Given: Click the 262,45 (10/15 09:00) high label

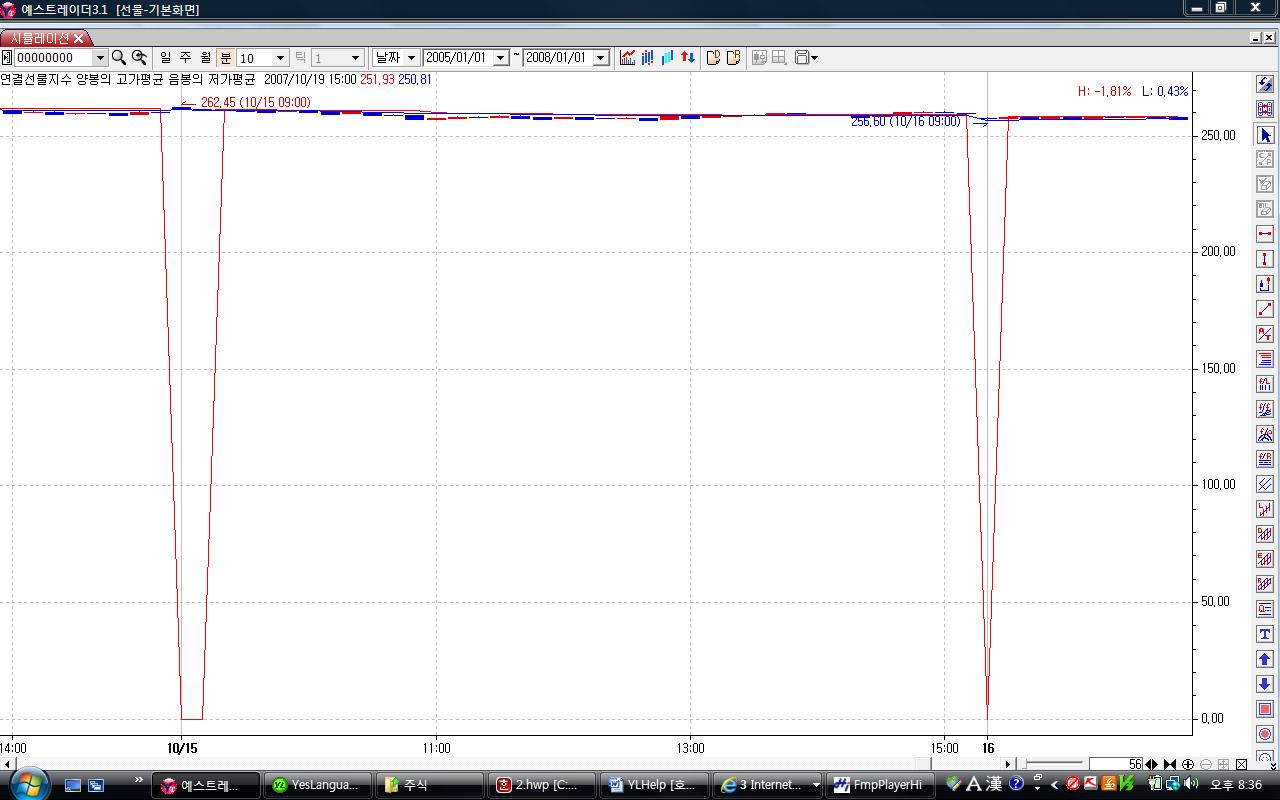Looking at the screenshot, I should (x=255, y=102).
